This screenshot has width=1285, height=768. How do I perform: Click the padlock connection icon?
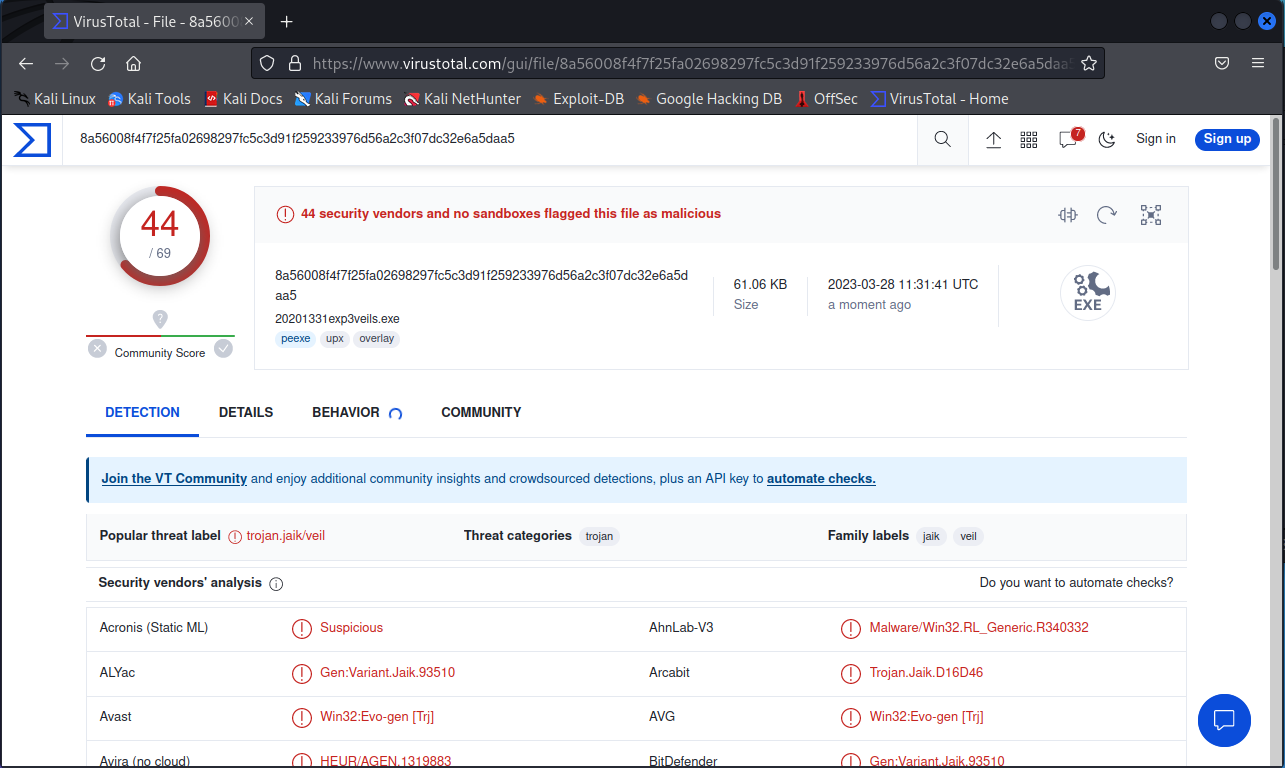pos(294,63)
